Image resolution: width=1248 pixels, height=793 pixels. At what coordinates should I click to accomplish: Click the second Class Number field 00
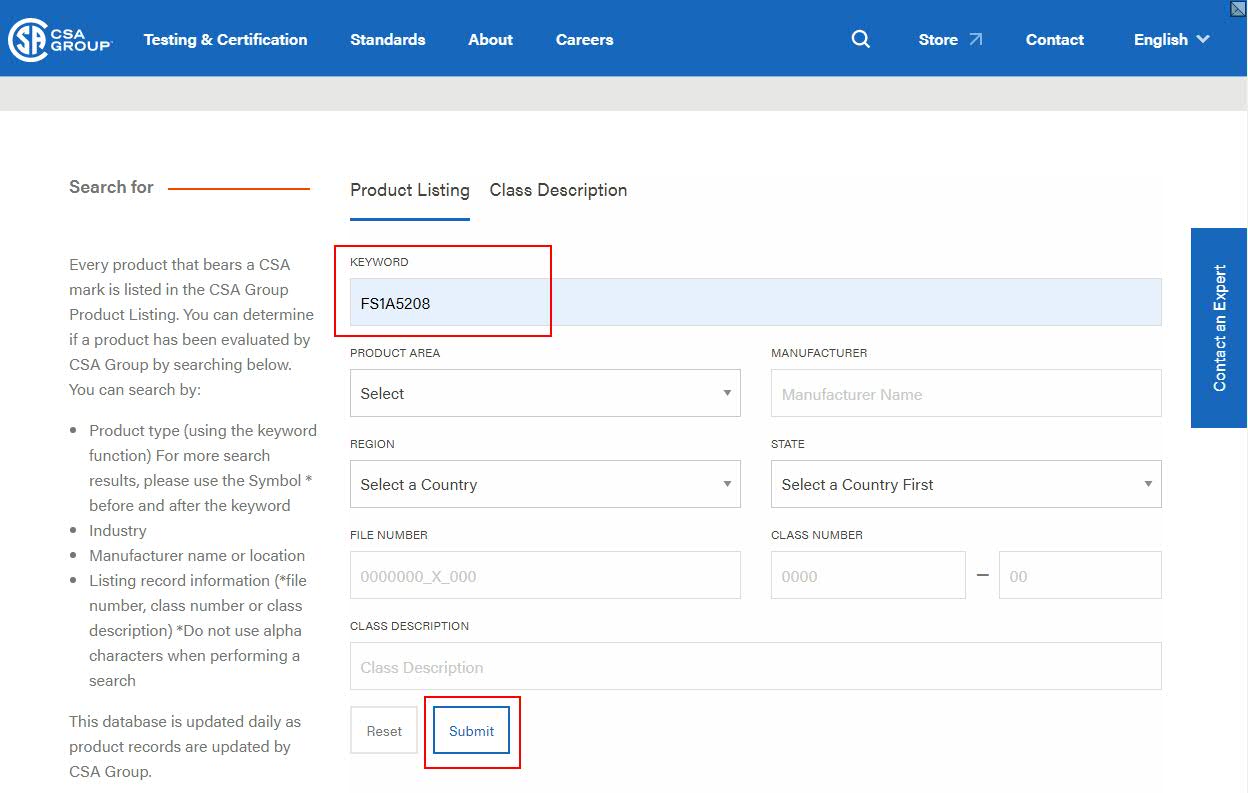(1080, 575)
